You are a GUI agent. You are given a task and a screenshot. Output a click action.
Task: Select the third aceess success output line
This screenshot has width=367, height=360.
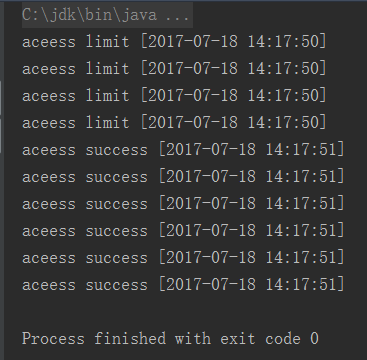pyautogui.click(x=183, y=204)
